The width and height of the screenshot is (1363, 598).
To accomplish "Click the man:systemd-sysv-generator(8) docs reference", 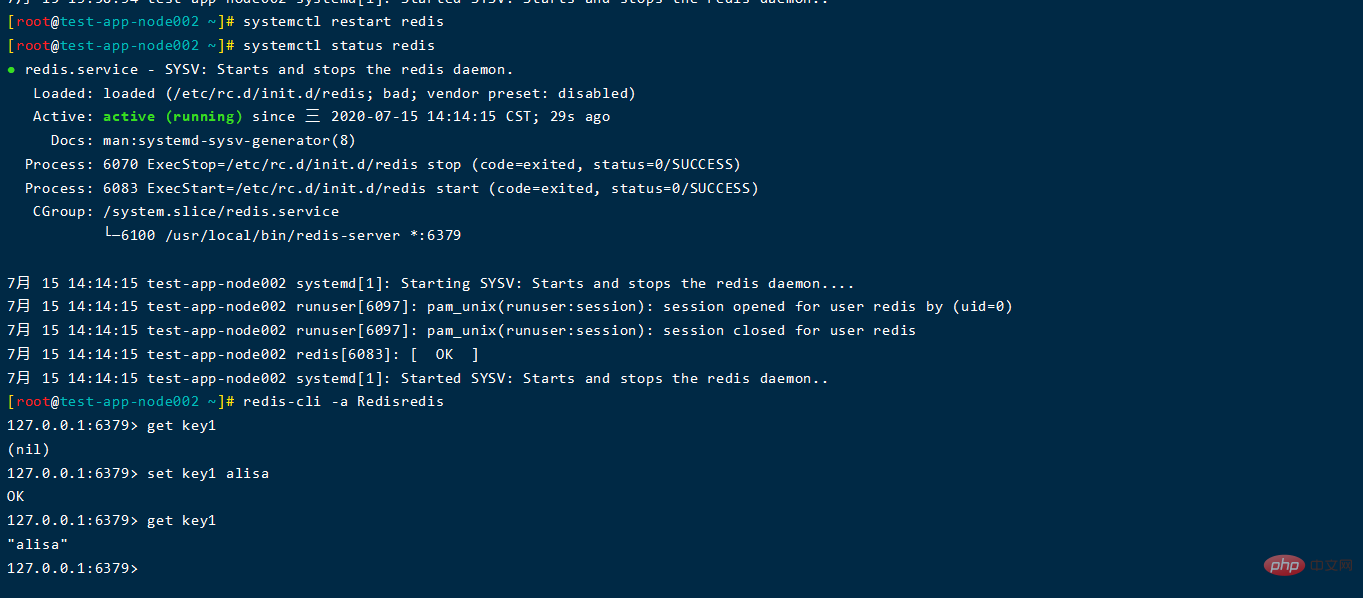I will [229, 141].
